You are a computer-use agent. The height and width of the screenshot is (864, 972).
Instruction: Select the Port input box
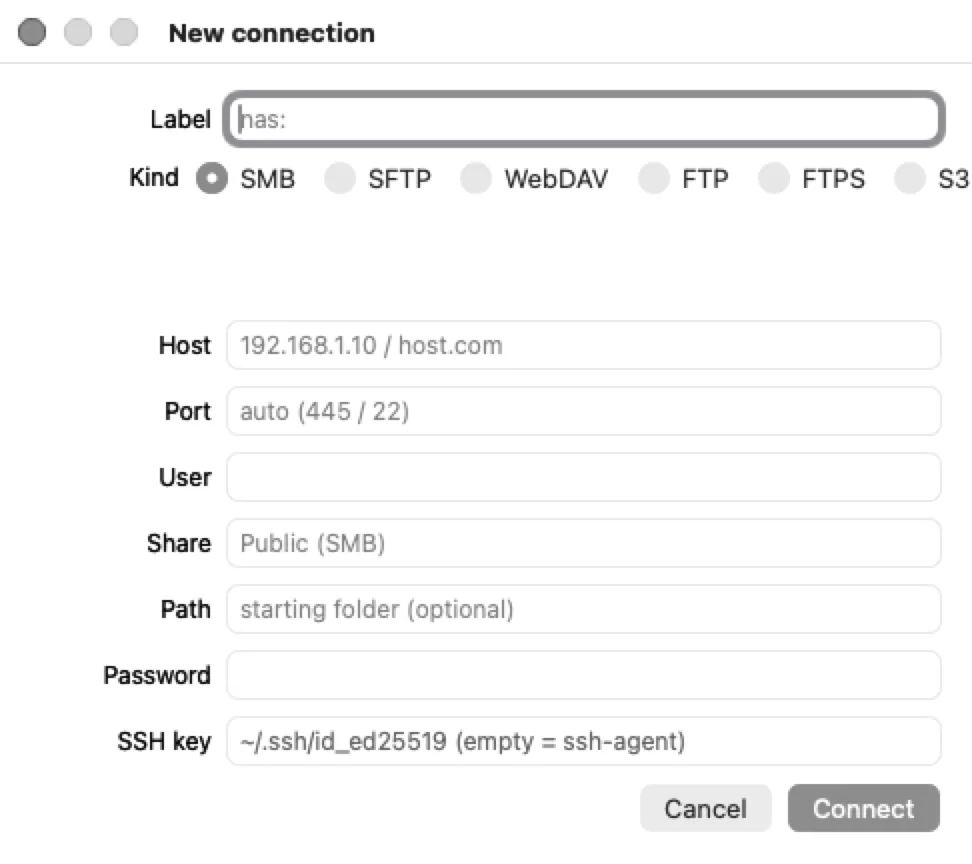pos(583,412)
